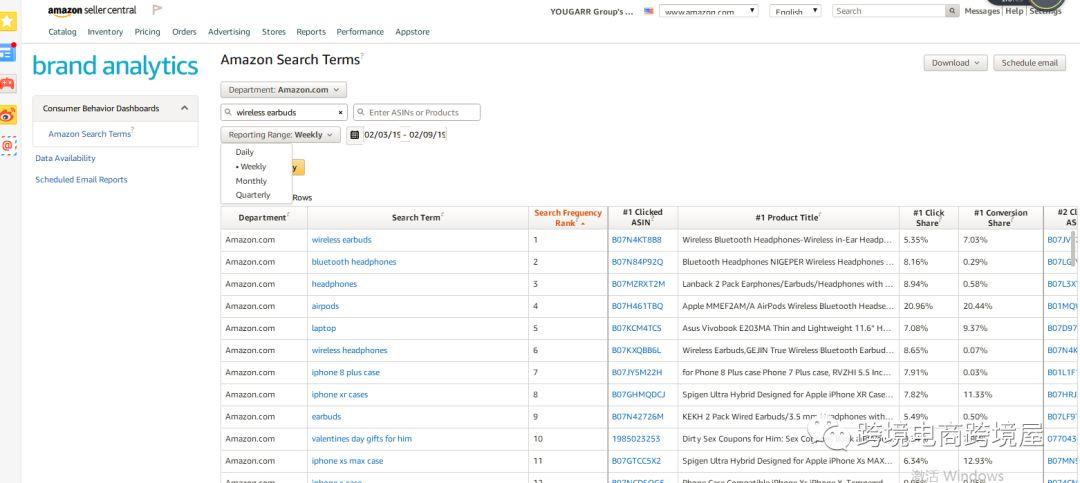Select Daily reporting range option

click(x=245, y=152)
